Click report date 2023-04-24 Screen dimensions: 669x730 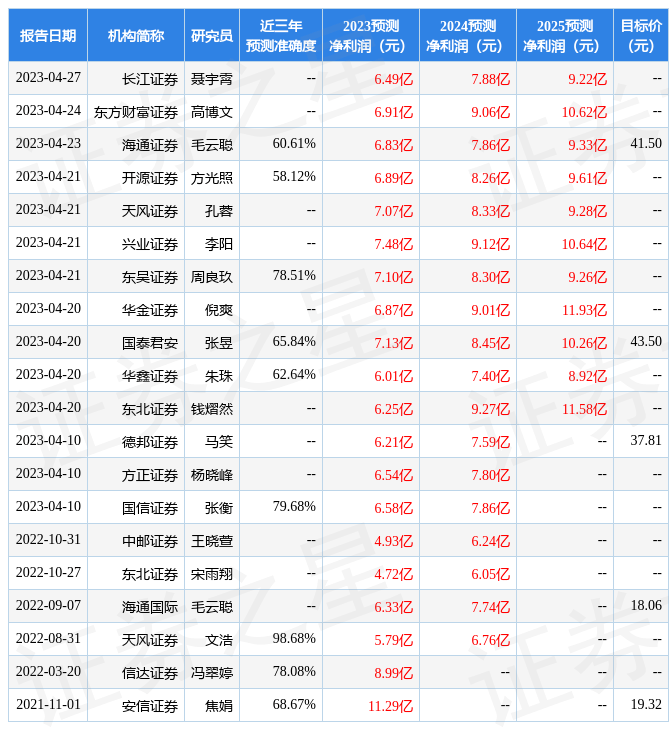point(48,110)
